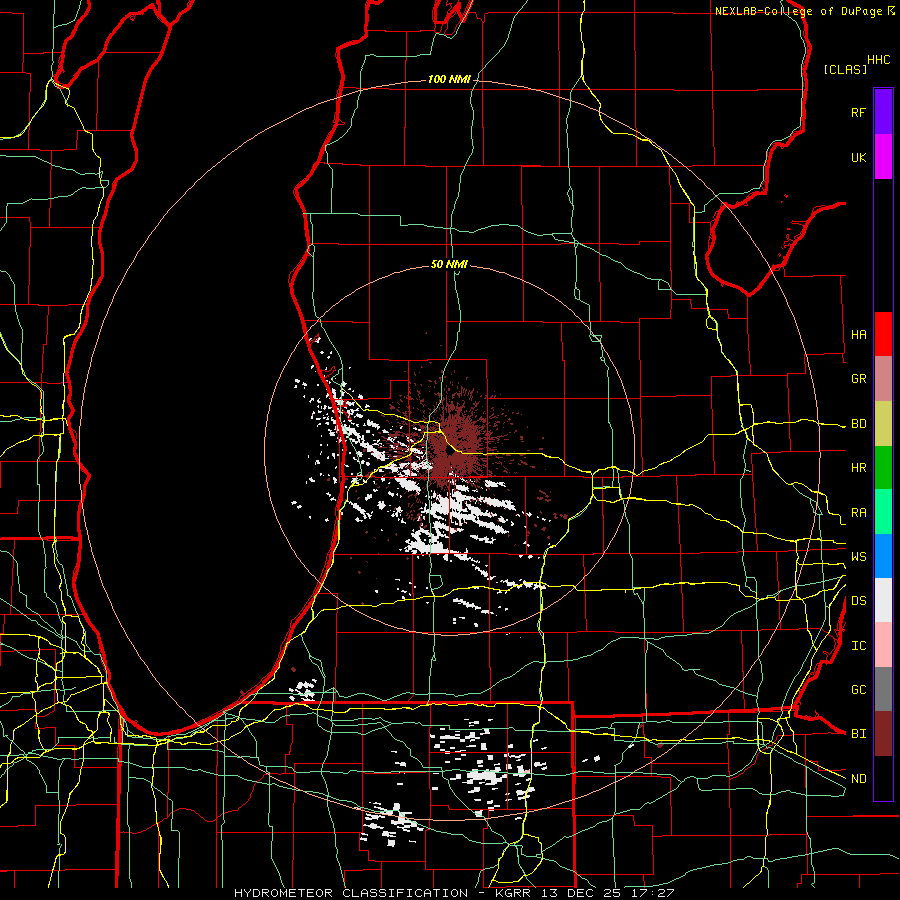Click the HR legend label
The height and width of the screenshot is (900, 900).
[x=858, y=468]
